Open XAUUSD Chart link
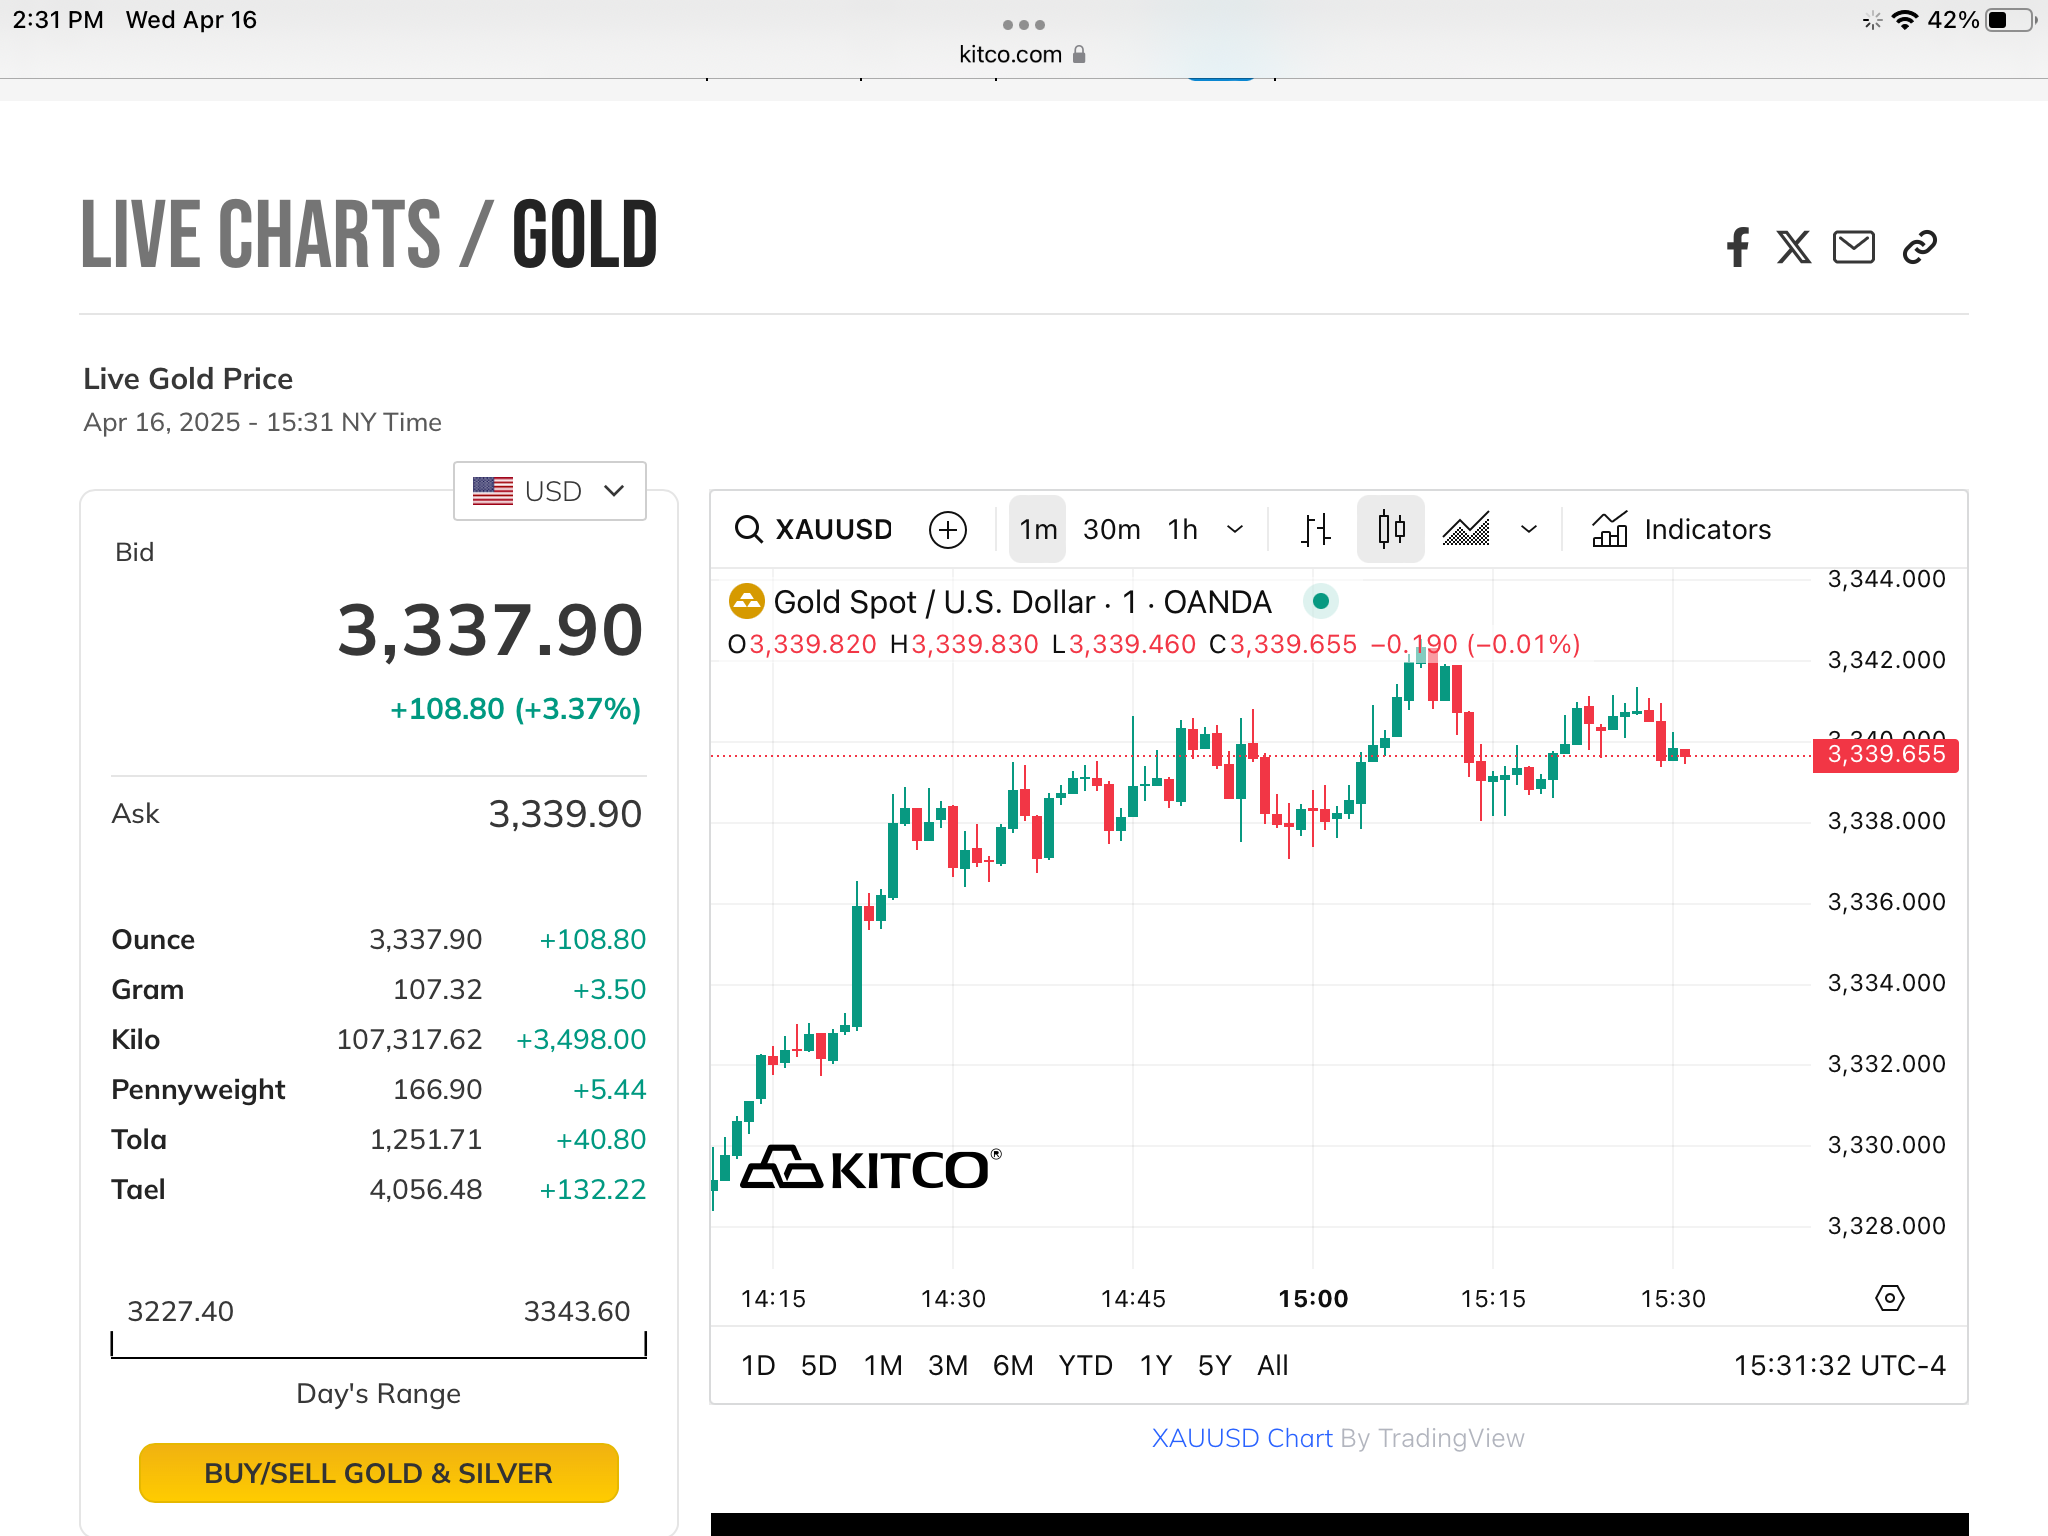 click(x=1242, y=1438)
